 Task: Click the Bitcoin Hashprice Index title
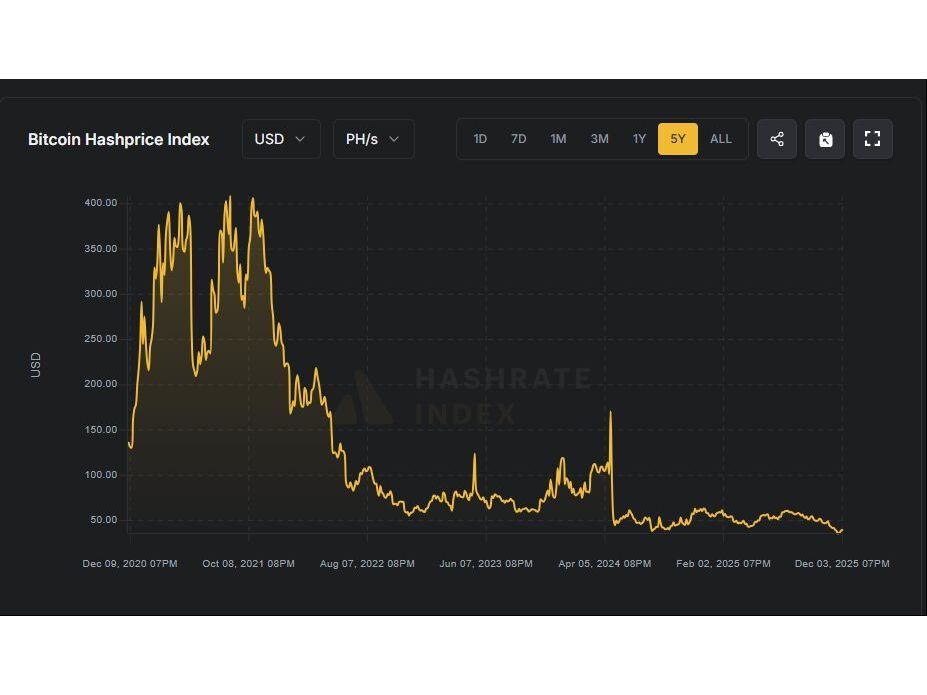119,139
